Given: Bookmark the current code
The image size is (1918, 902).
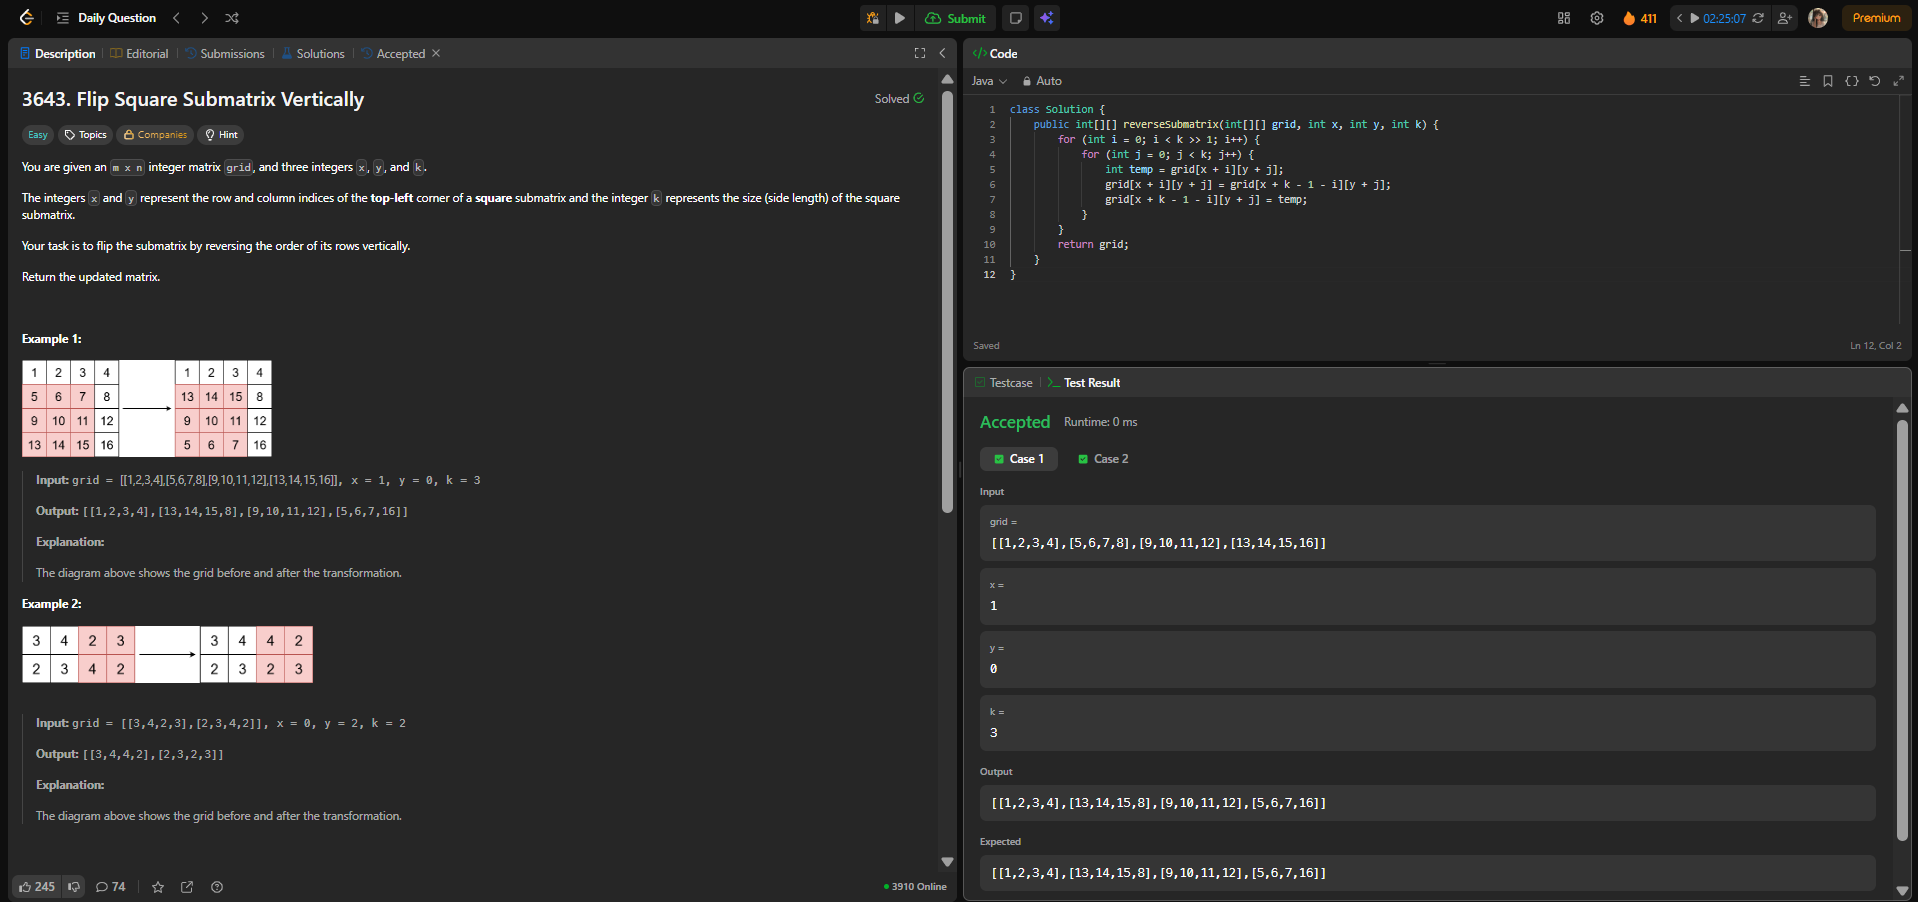Looking at the screenshot, I should pyautogui.click(x=1828, y=81).
